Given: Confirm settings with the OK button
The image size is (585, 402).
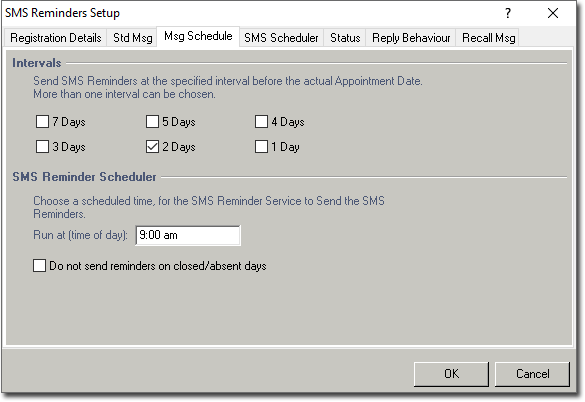Looking at the screenshot, I should (x=451, y=374).
